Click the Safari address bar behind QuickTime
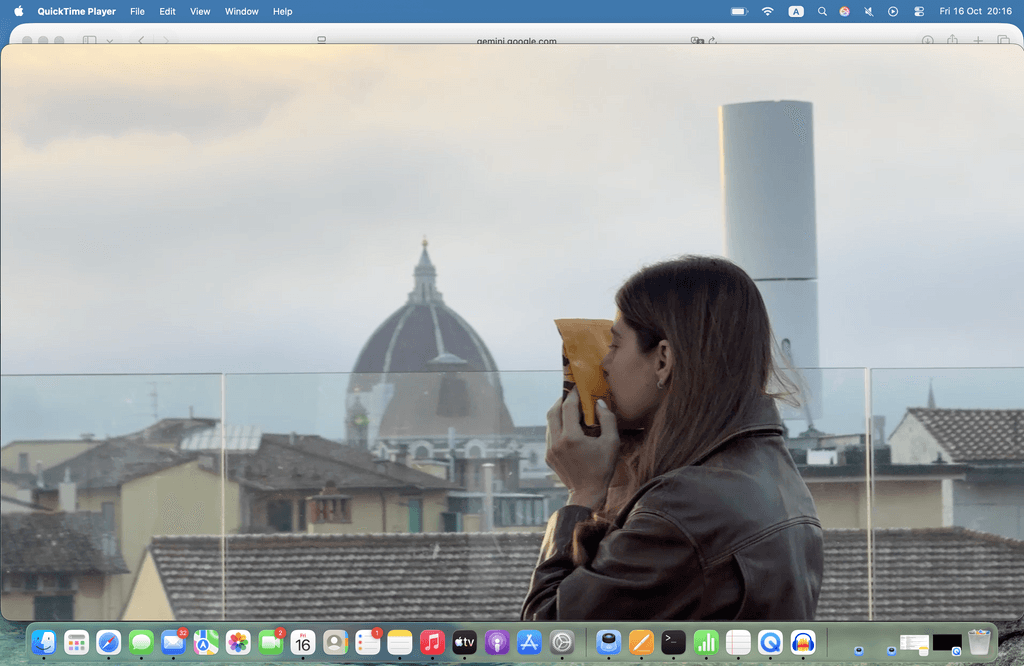Viewport: 1024px width, 666px height. [x=517, y=40]
